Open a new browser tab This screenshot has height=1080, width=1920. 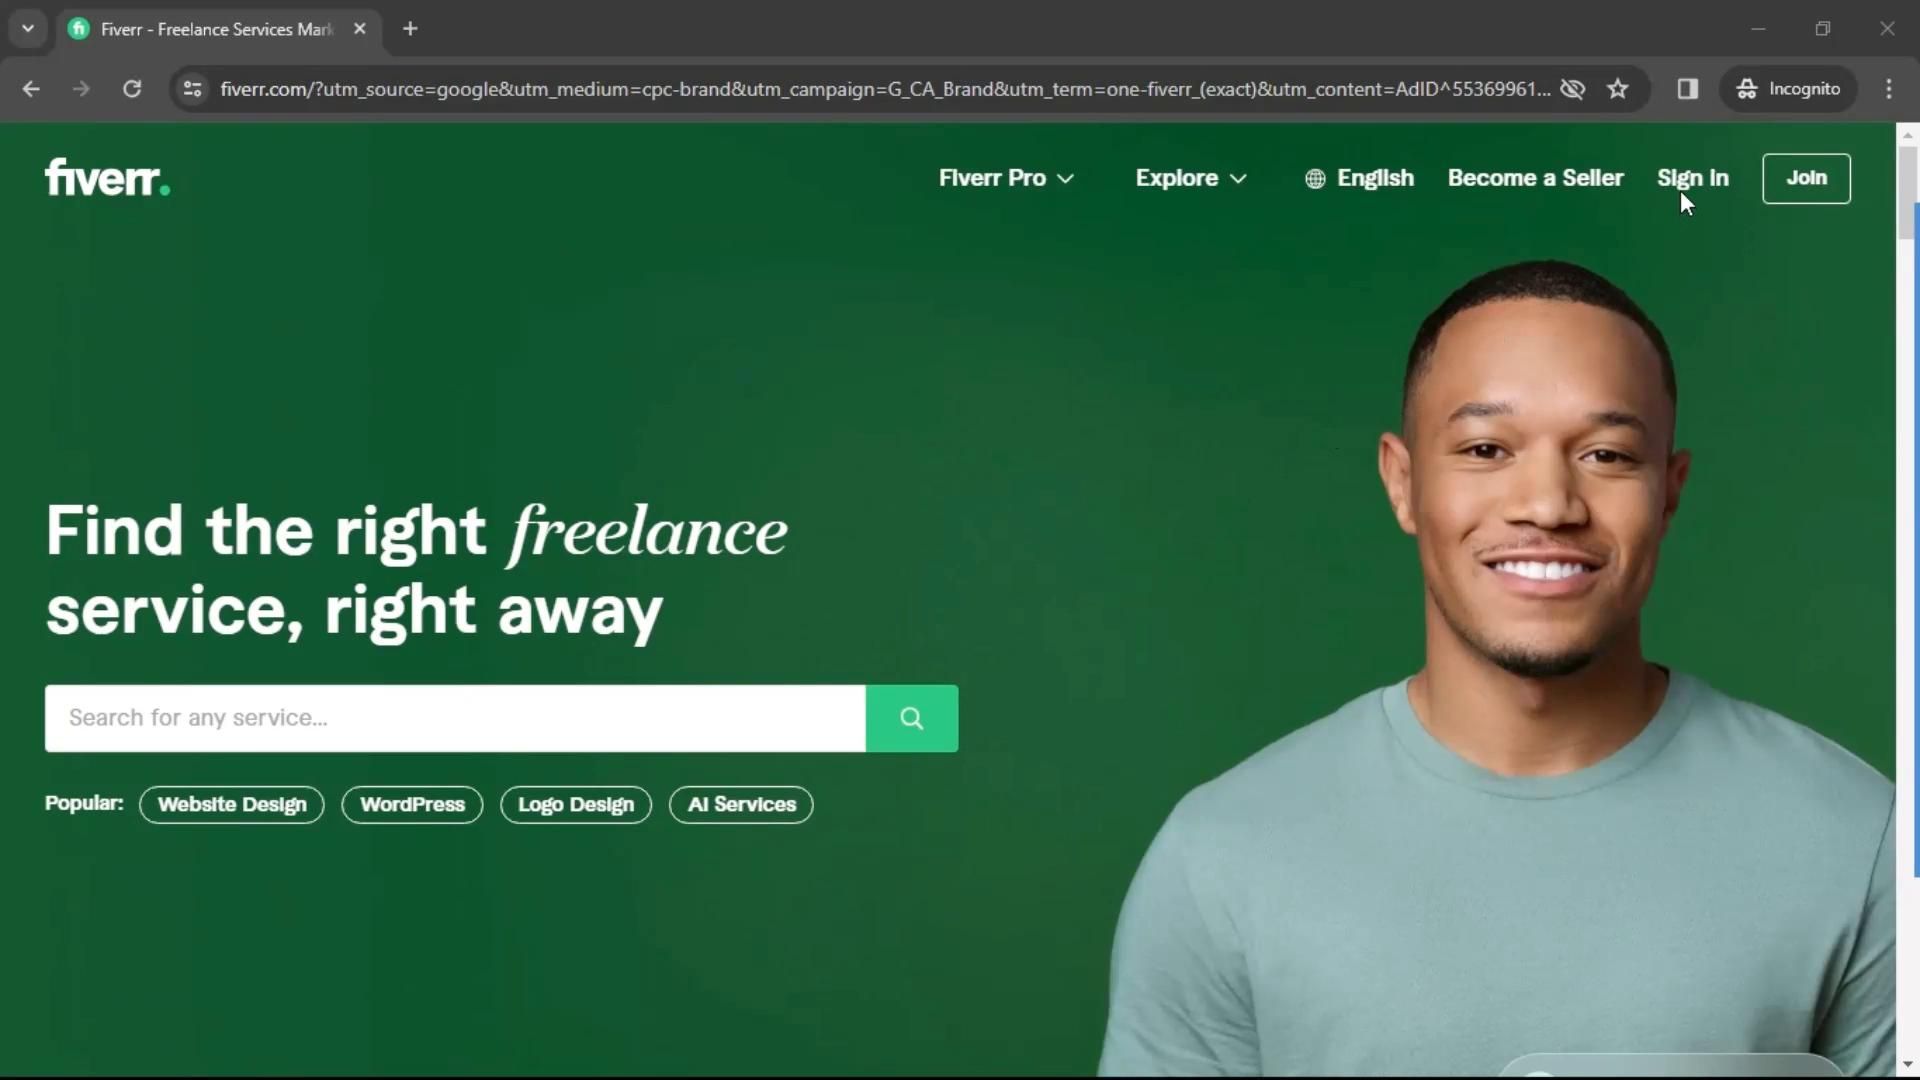[410, 29]
